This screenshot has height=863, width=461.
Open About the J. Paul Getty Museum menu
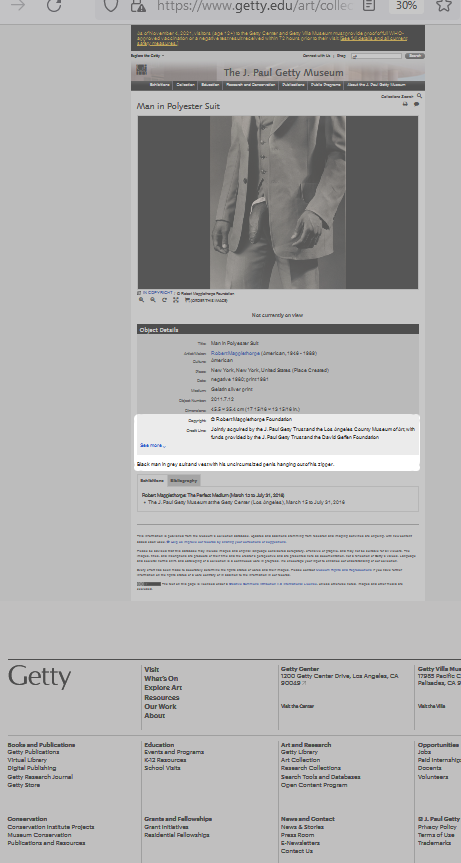click(376, 85)
